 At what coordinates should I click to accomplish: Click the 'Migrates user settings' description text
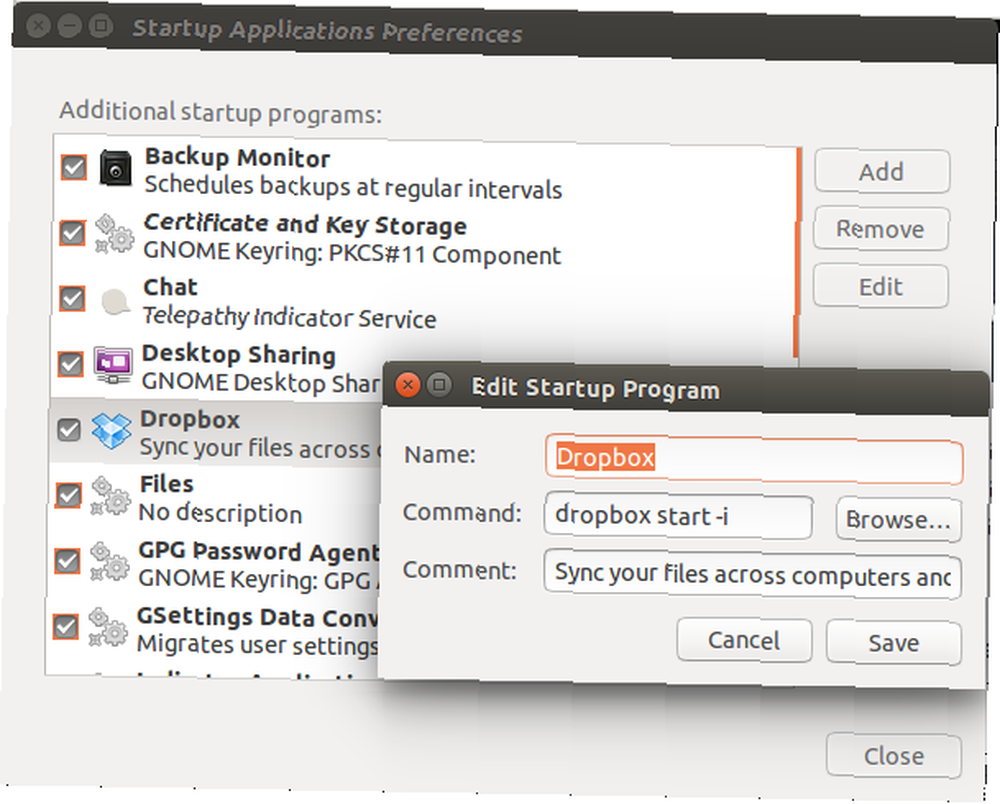[258, 645]
